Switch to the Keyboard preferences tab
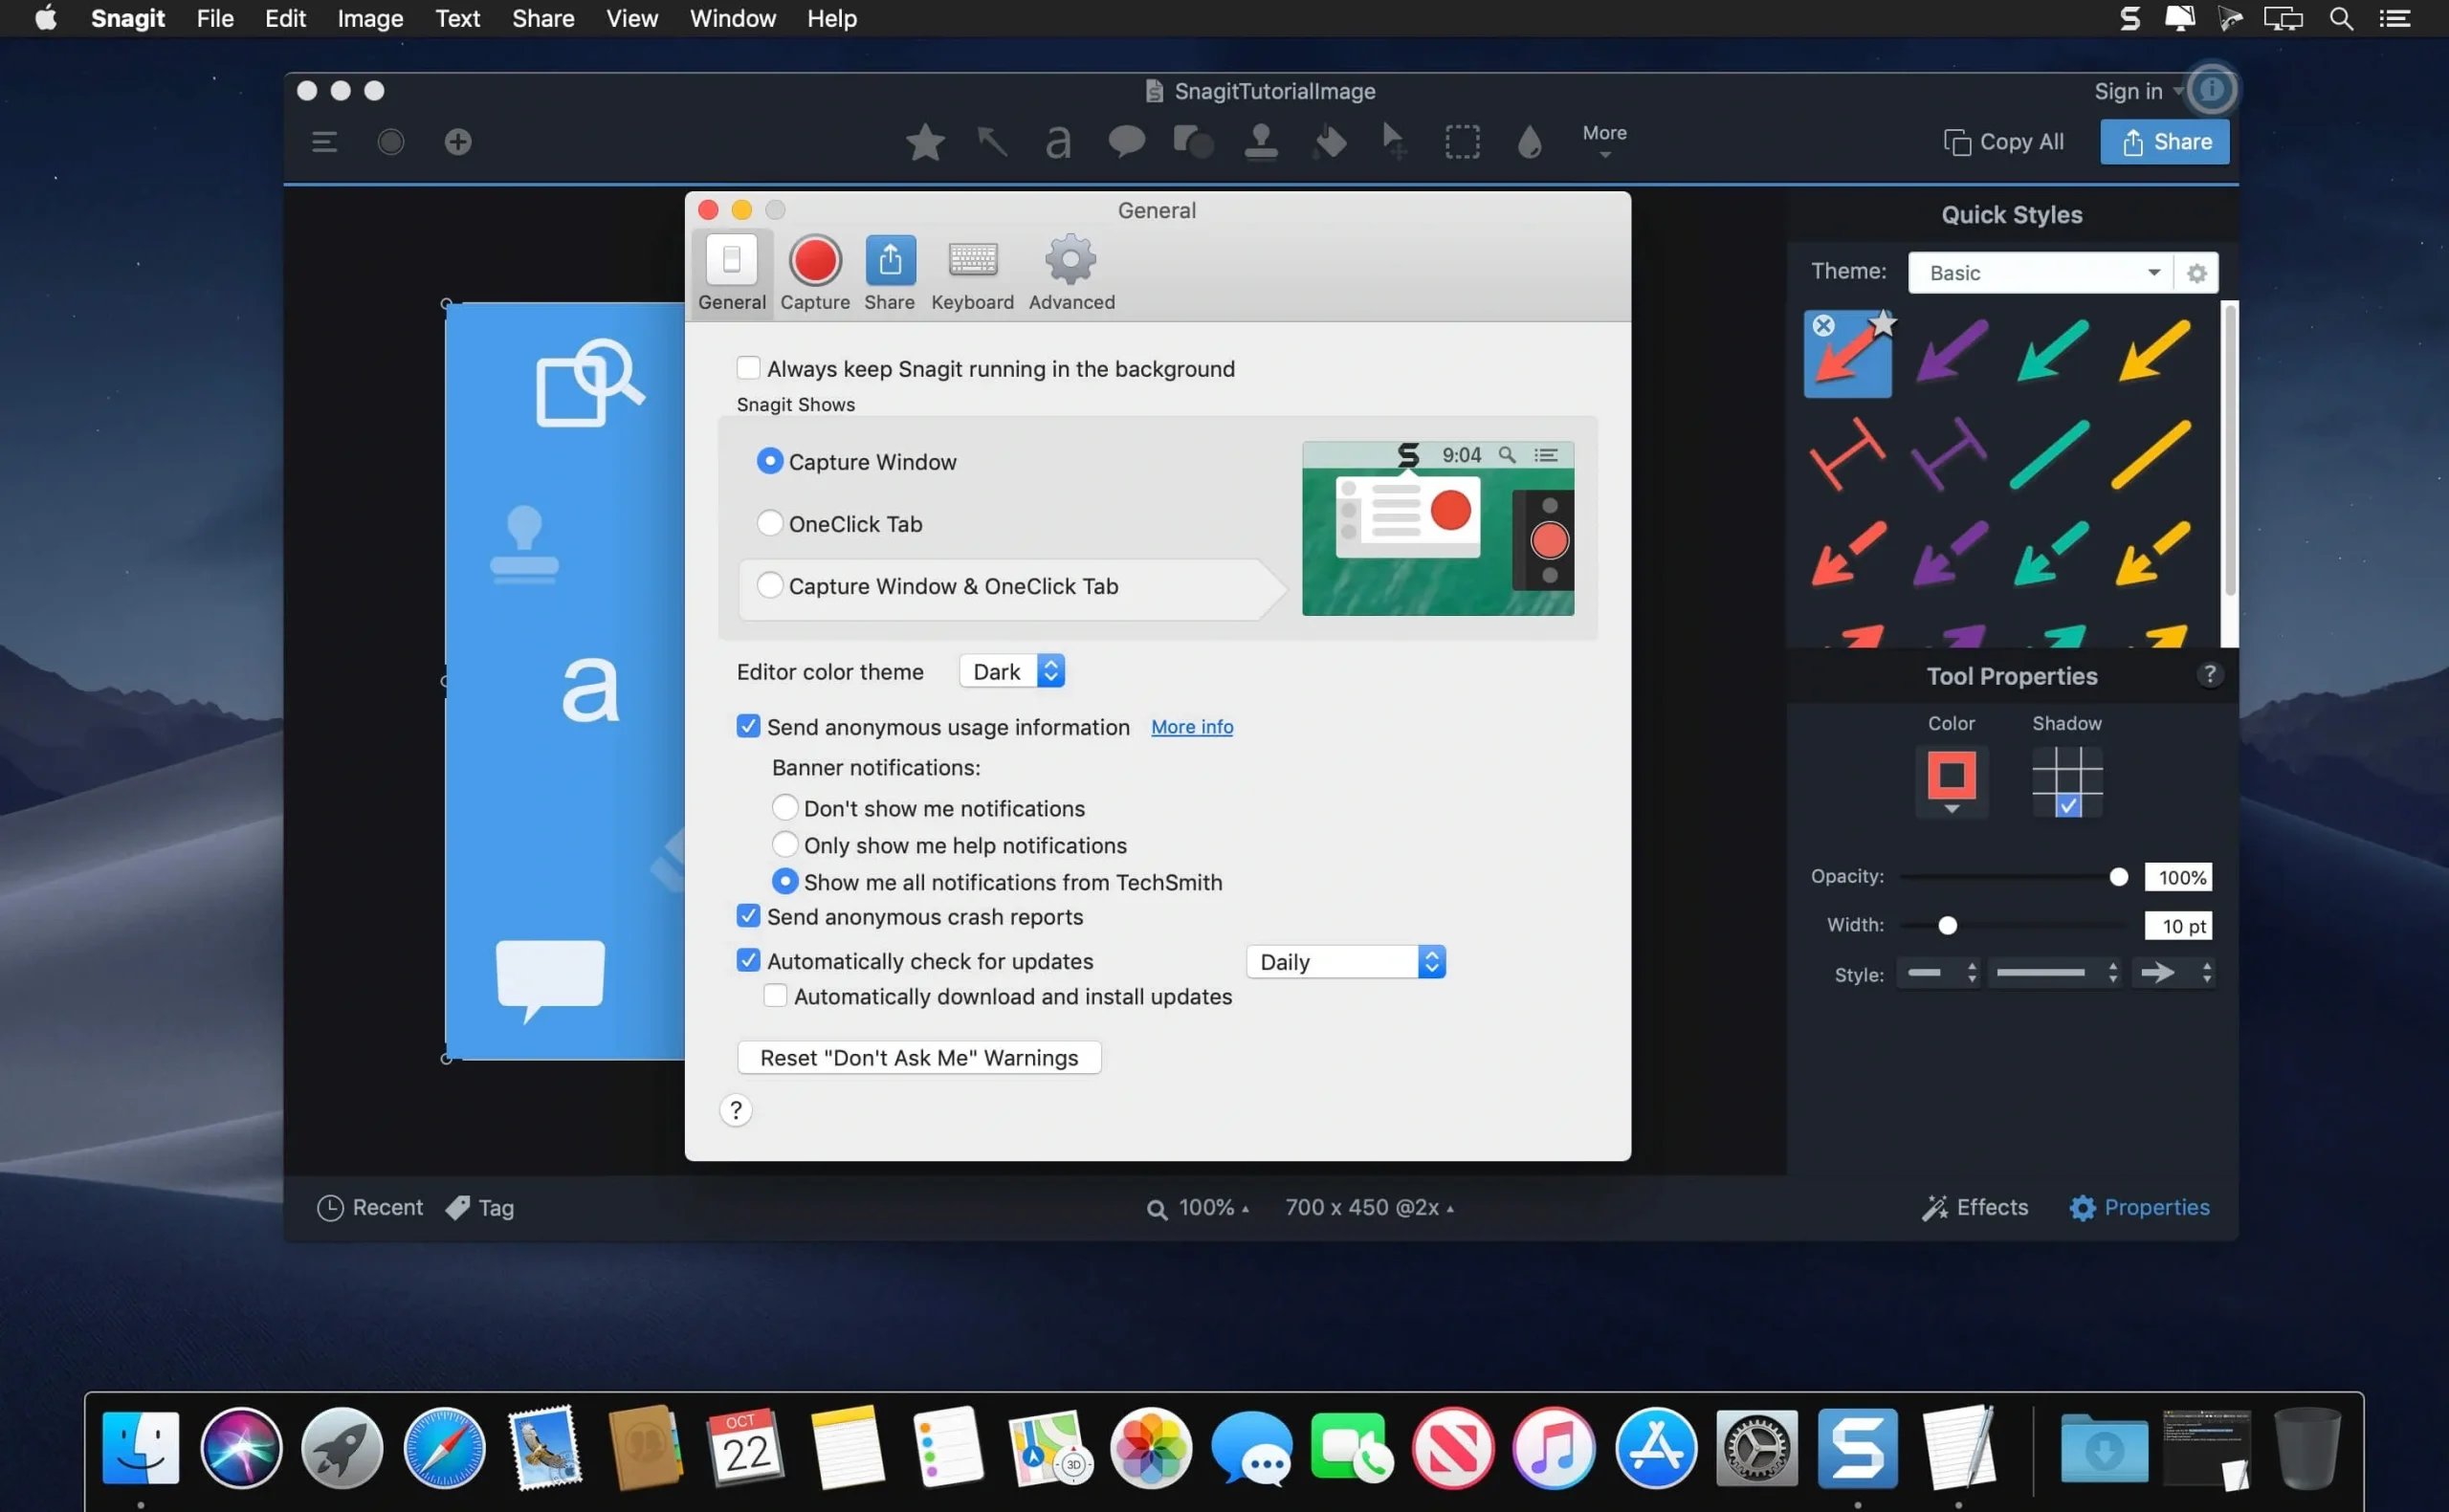2449x1512 pixels. (x=972, y=273)
